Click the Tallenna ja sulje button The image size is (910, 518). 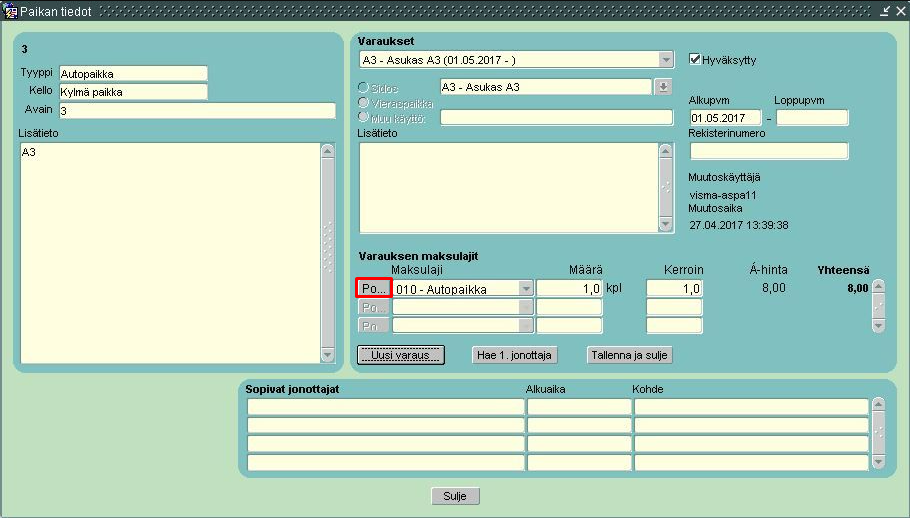[x=629, y=355]
